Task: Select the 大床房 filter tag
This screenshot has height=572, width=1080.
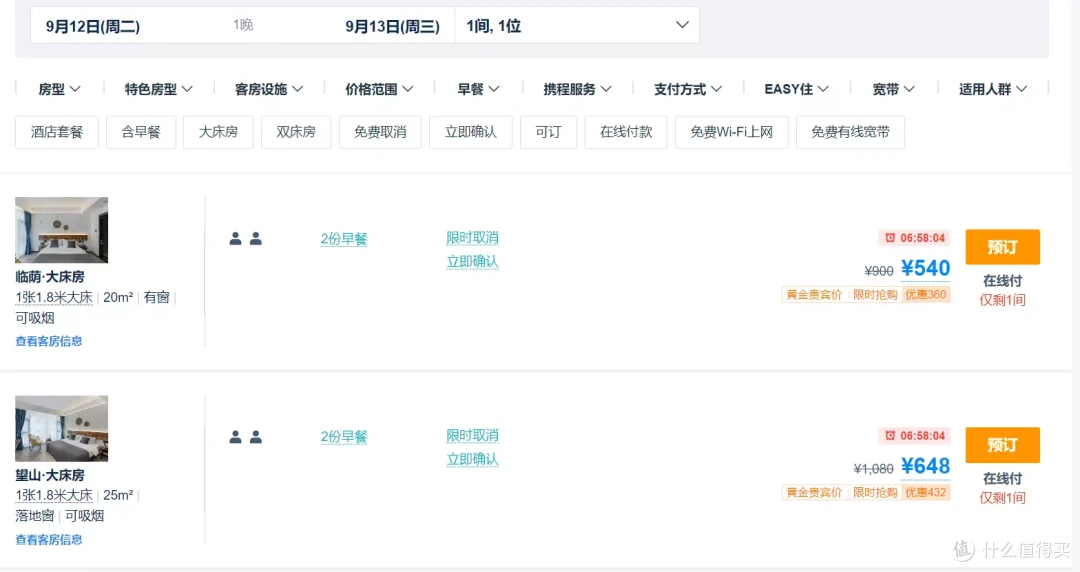Action: pyautogui.click(x=218, y=132)
